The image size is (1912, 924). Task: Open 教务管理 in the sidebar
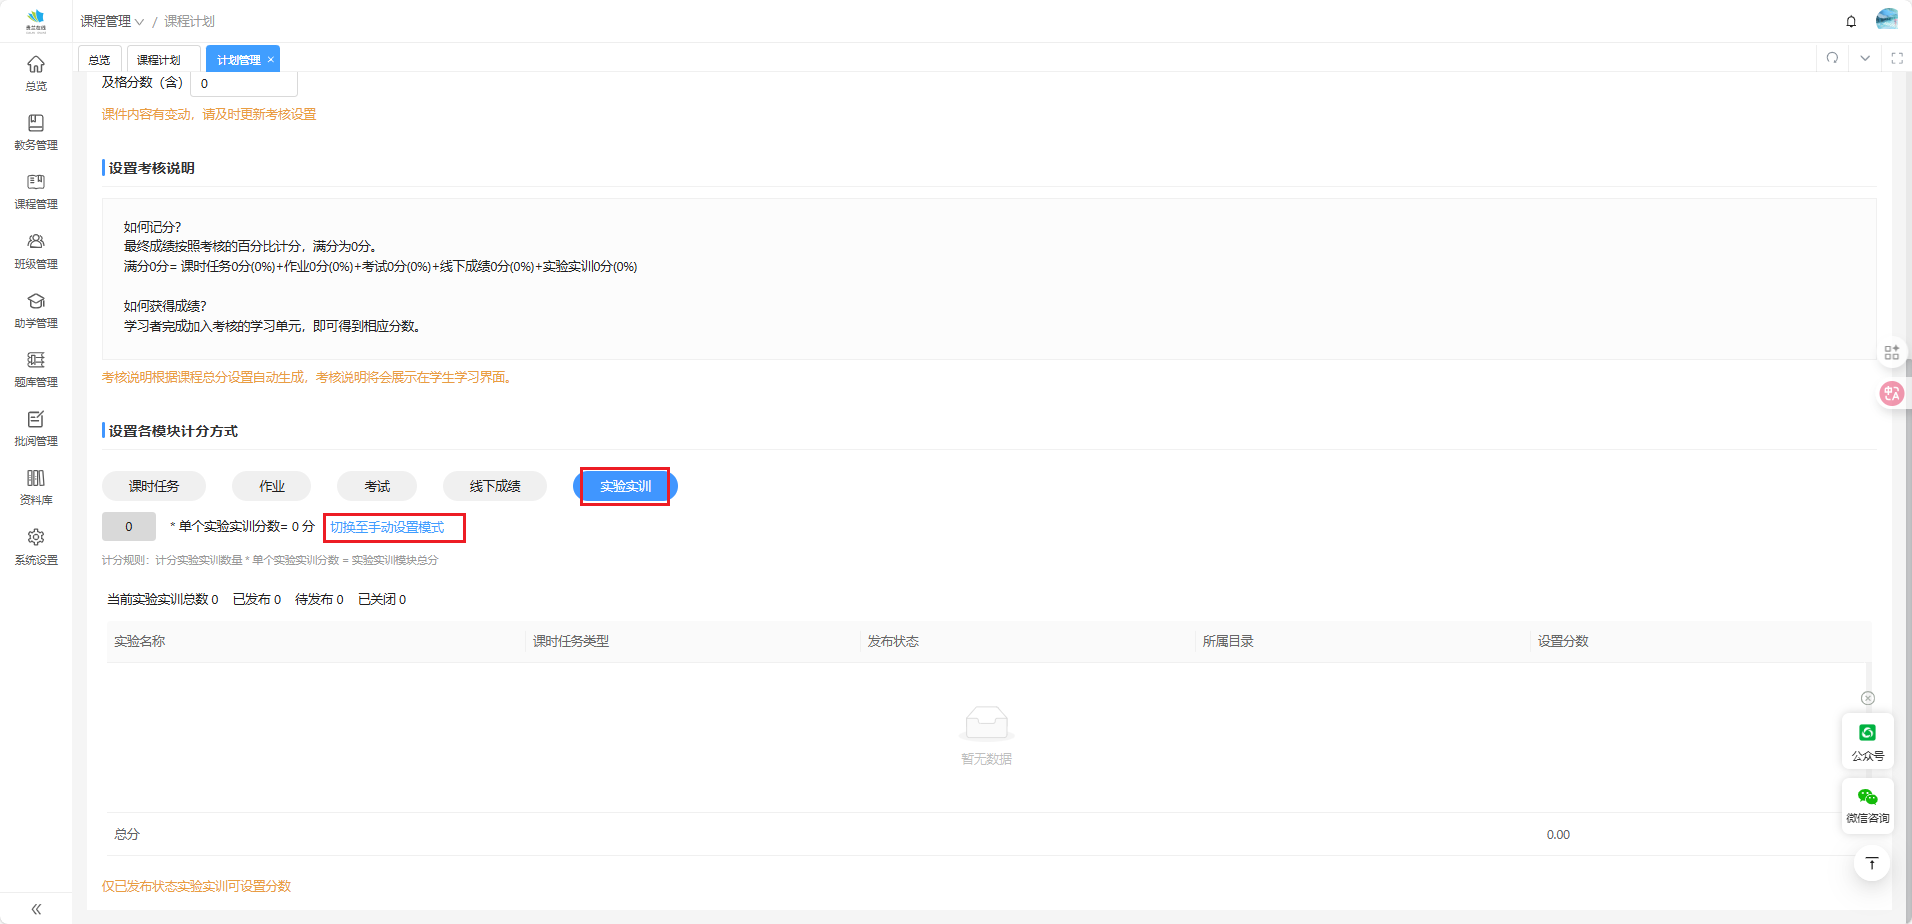pos(36,131)
